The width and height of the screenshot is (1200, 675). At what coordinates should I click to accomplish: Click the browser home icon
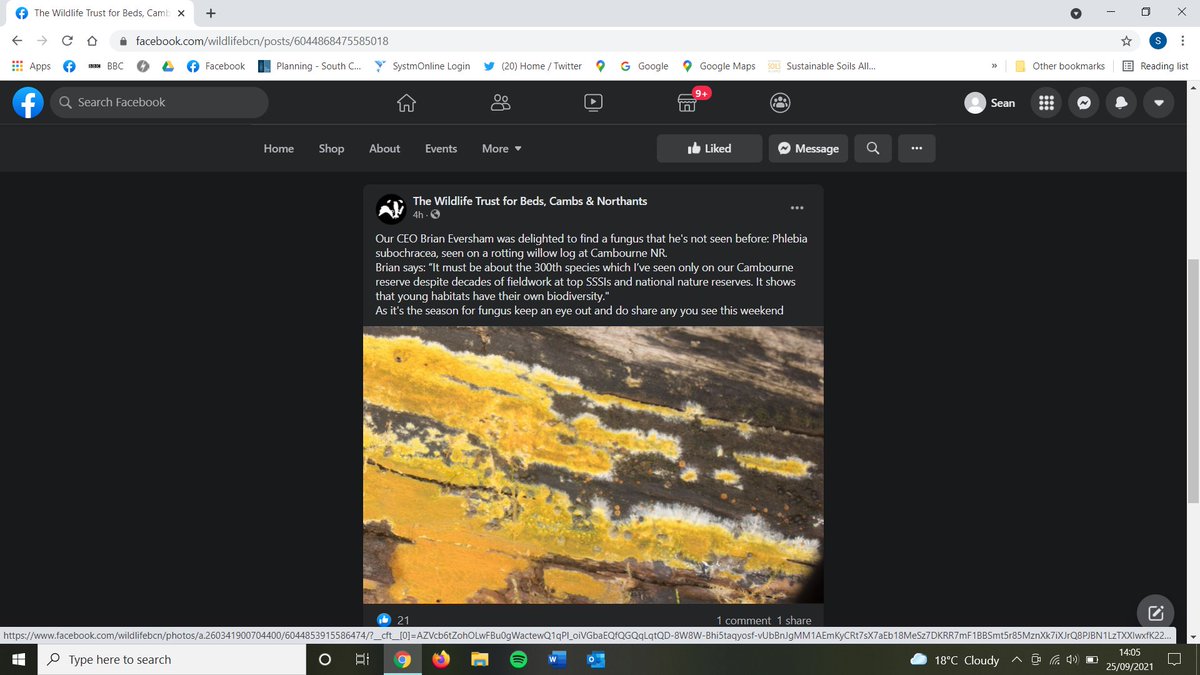pos(92,41)
